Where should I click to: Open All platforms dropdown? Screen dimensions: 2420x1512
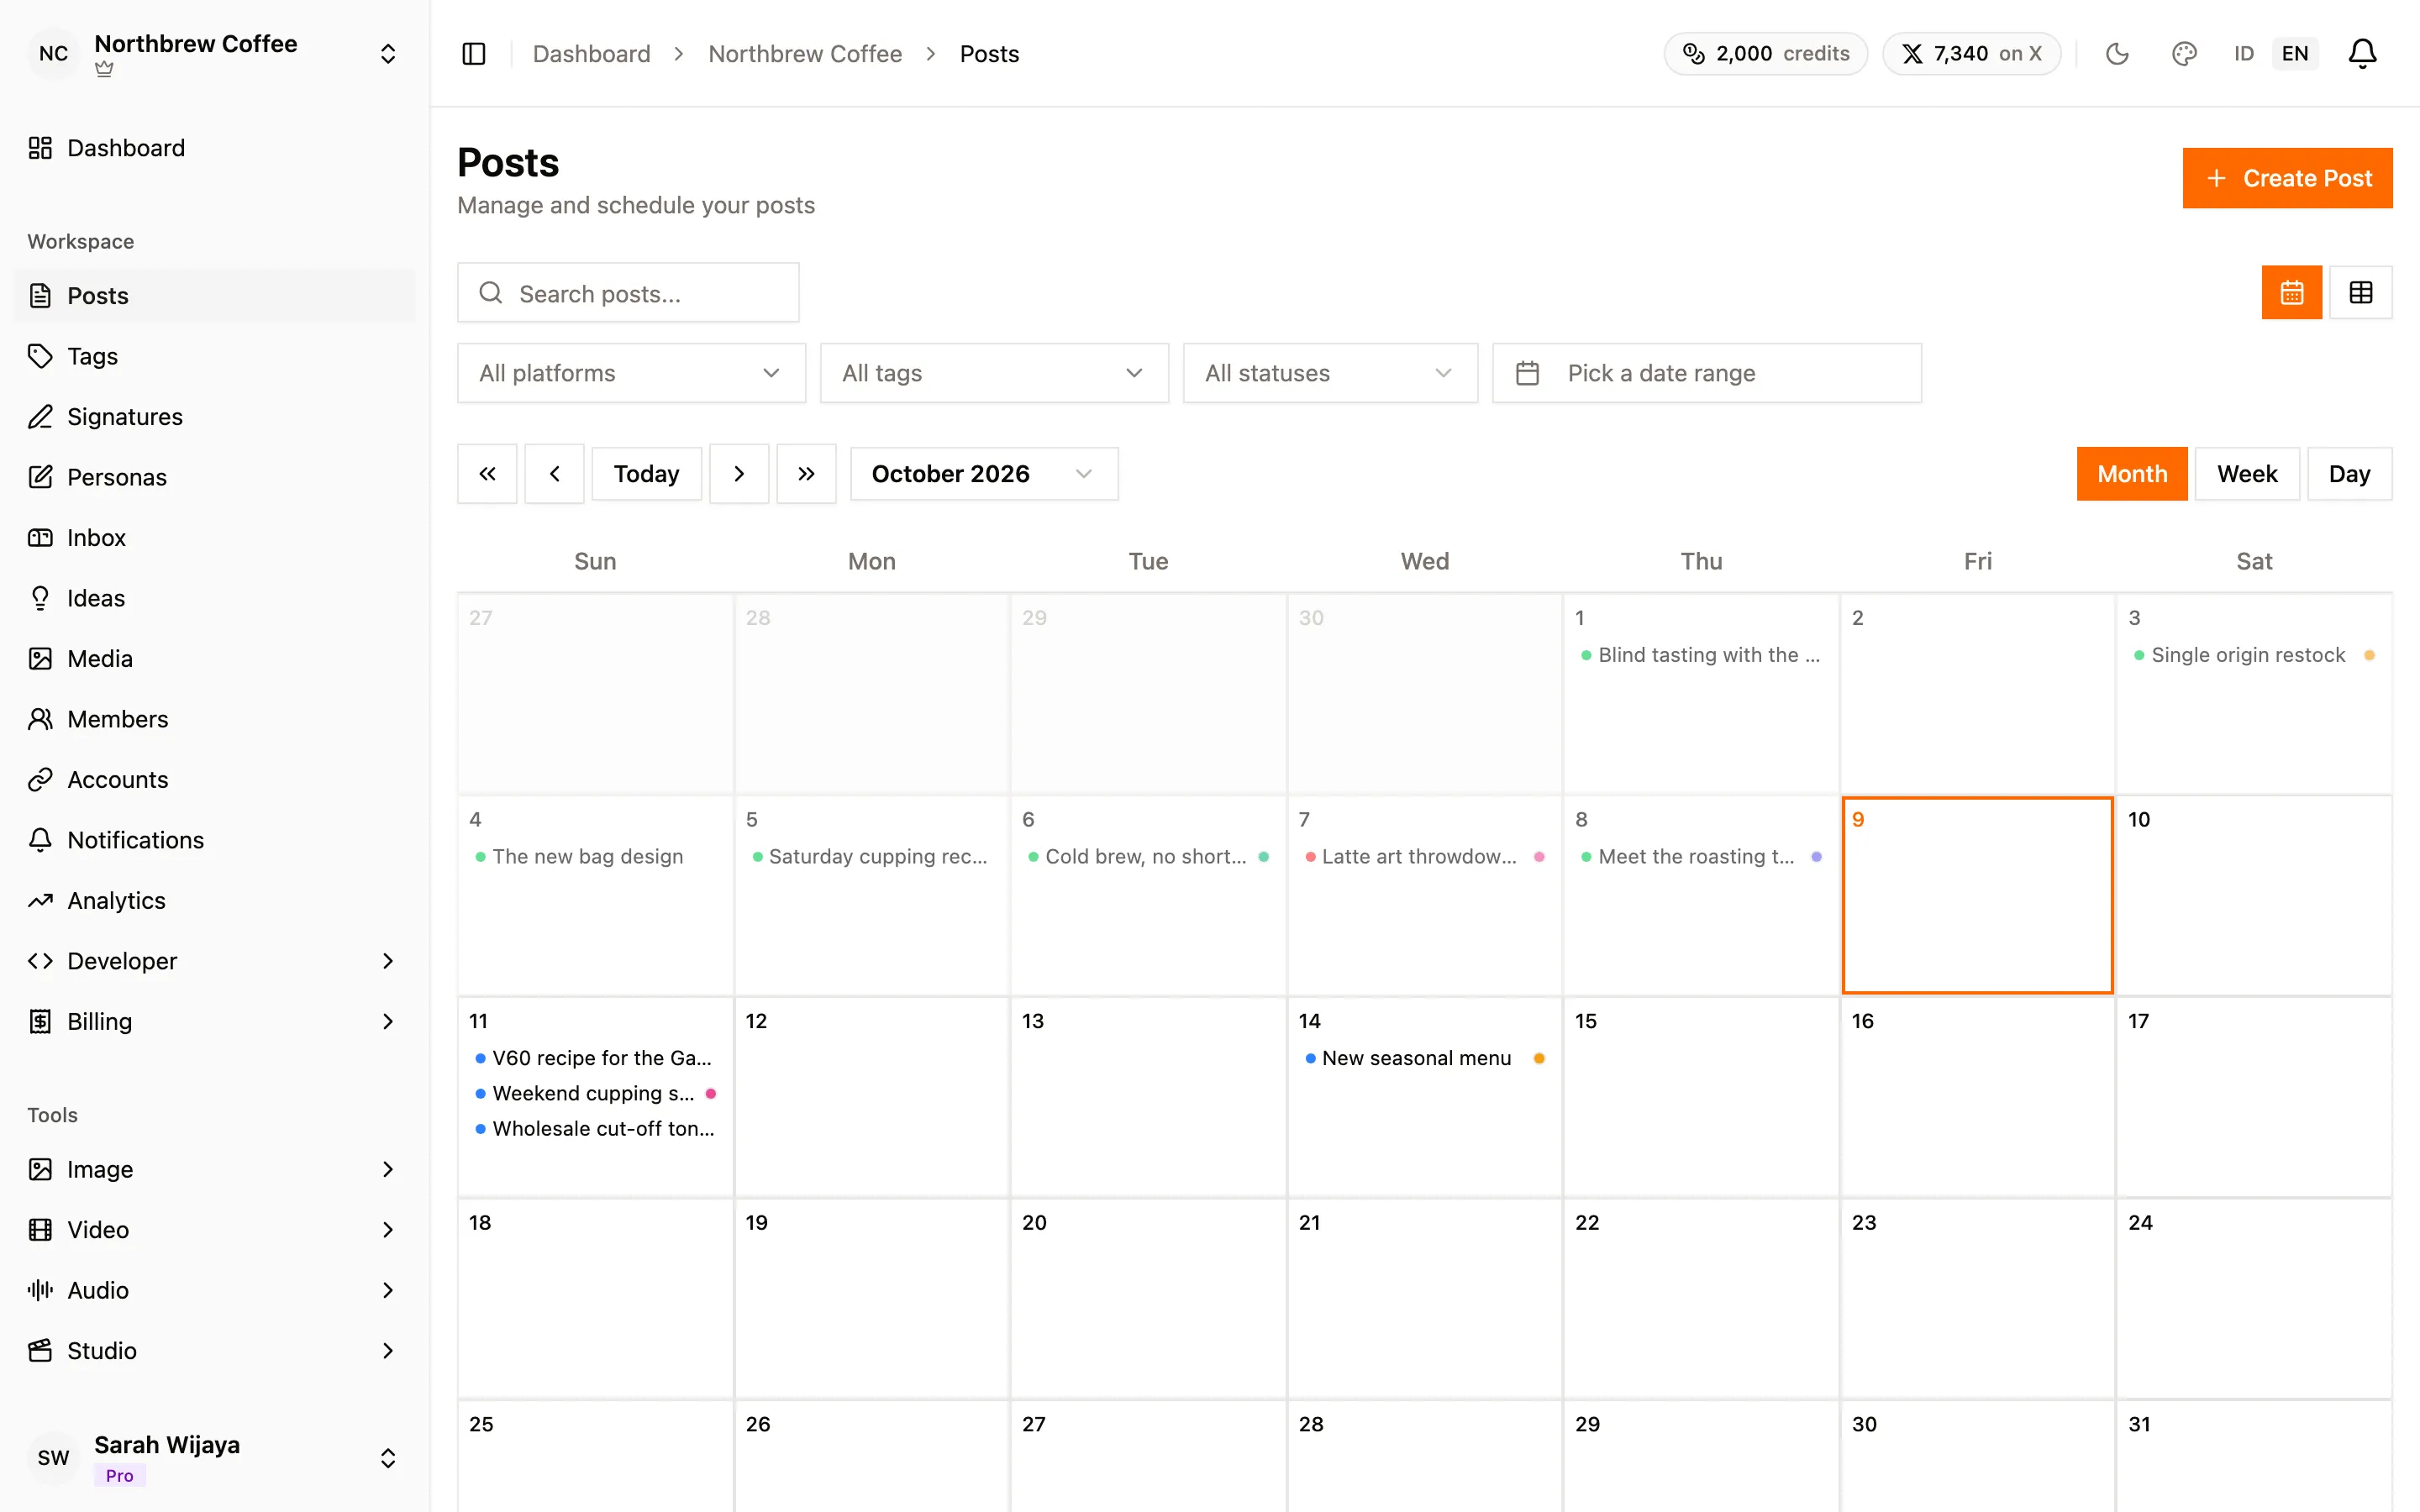pyautogui.click(x=631, y=373)
